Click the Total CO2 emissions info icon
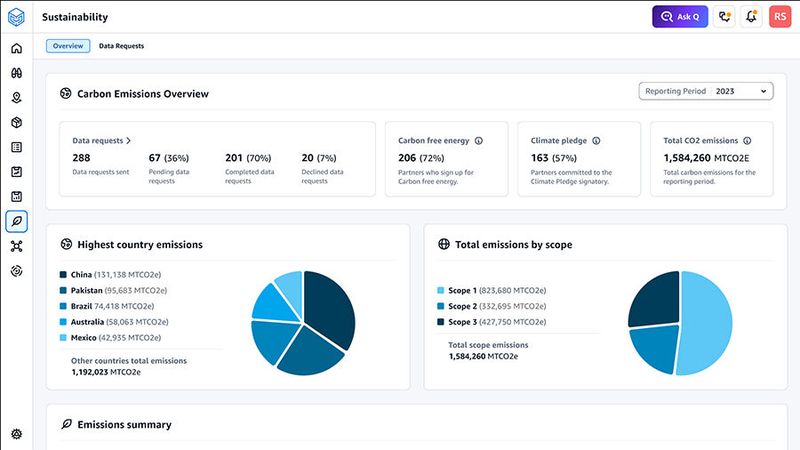The height and width of the screenshot is (450, 800). (x=747, y=141)
